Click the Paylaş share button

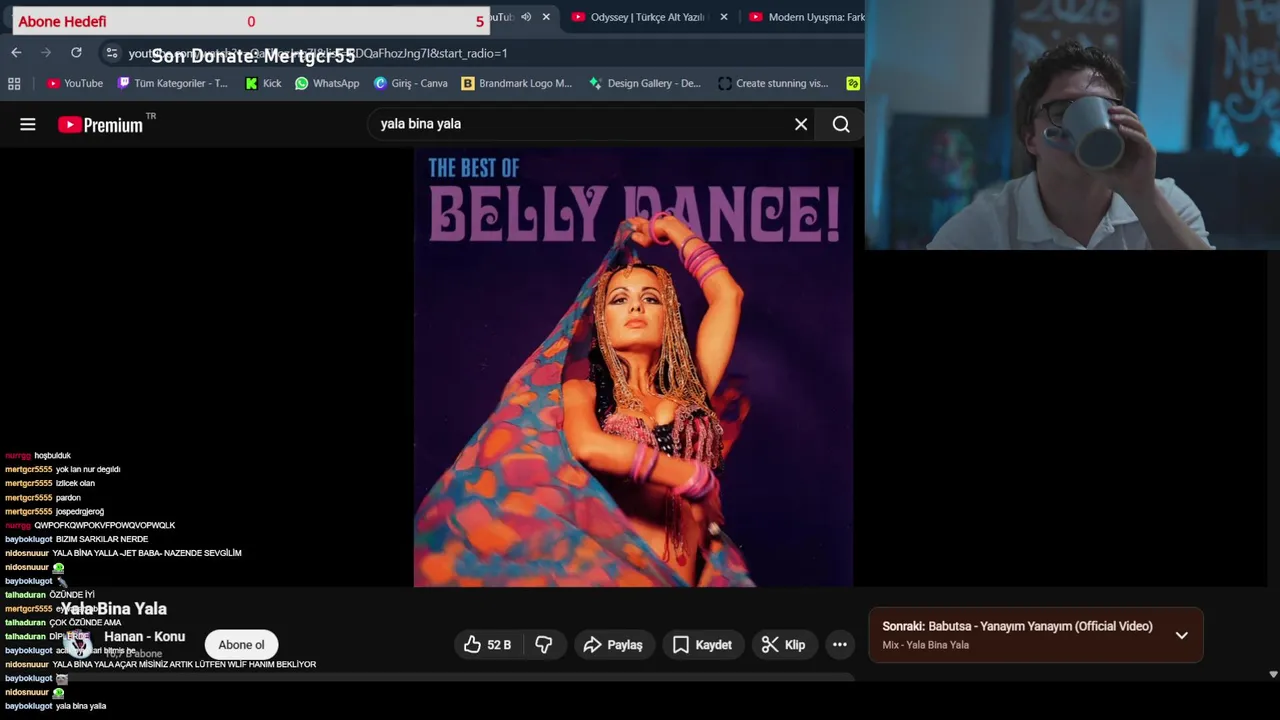[613, 645]
